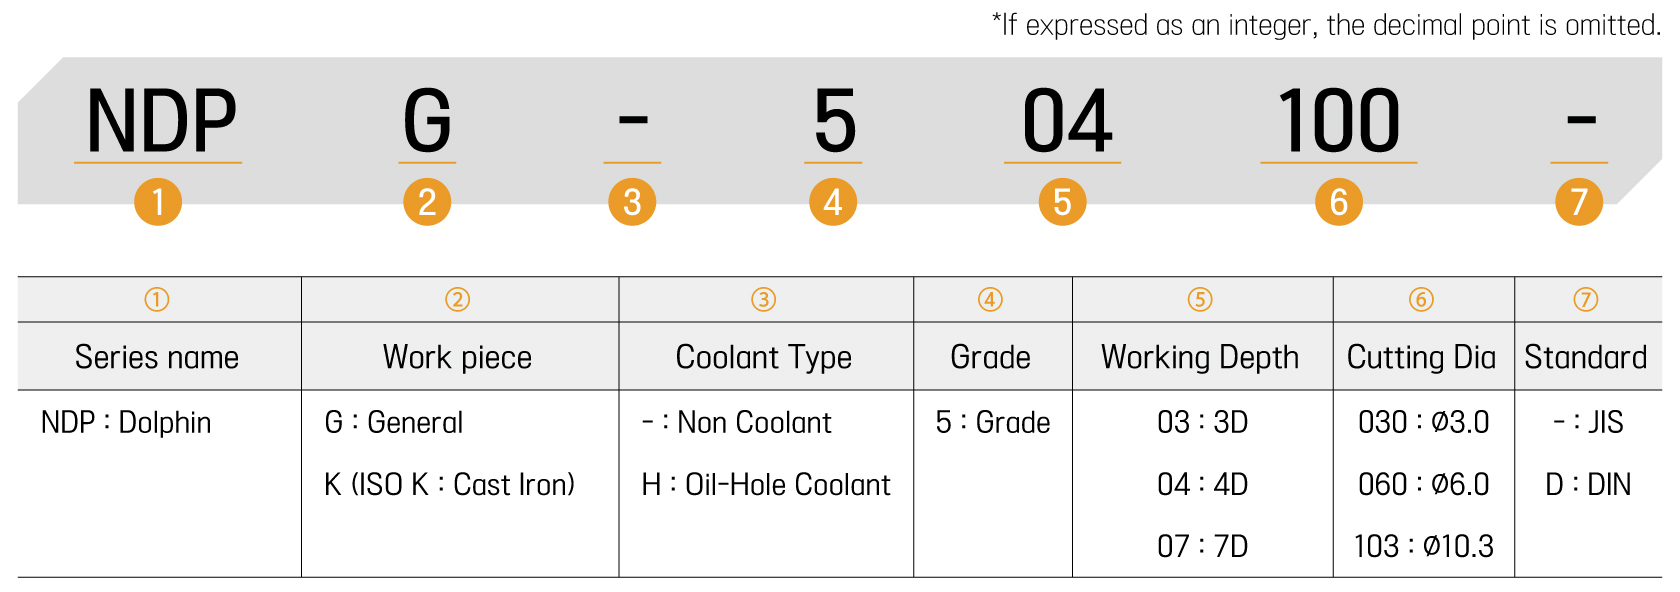Click the orange circle badge numbered 2

pos(427,202)
